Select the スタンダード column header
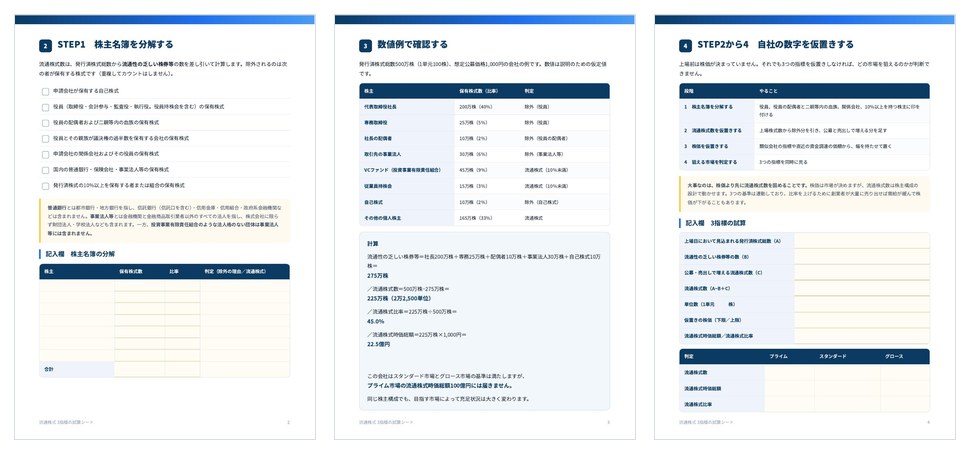The width and height of the screenshot is (970, 454). 833,357
